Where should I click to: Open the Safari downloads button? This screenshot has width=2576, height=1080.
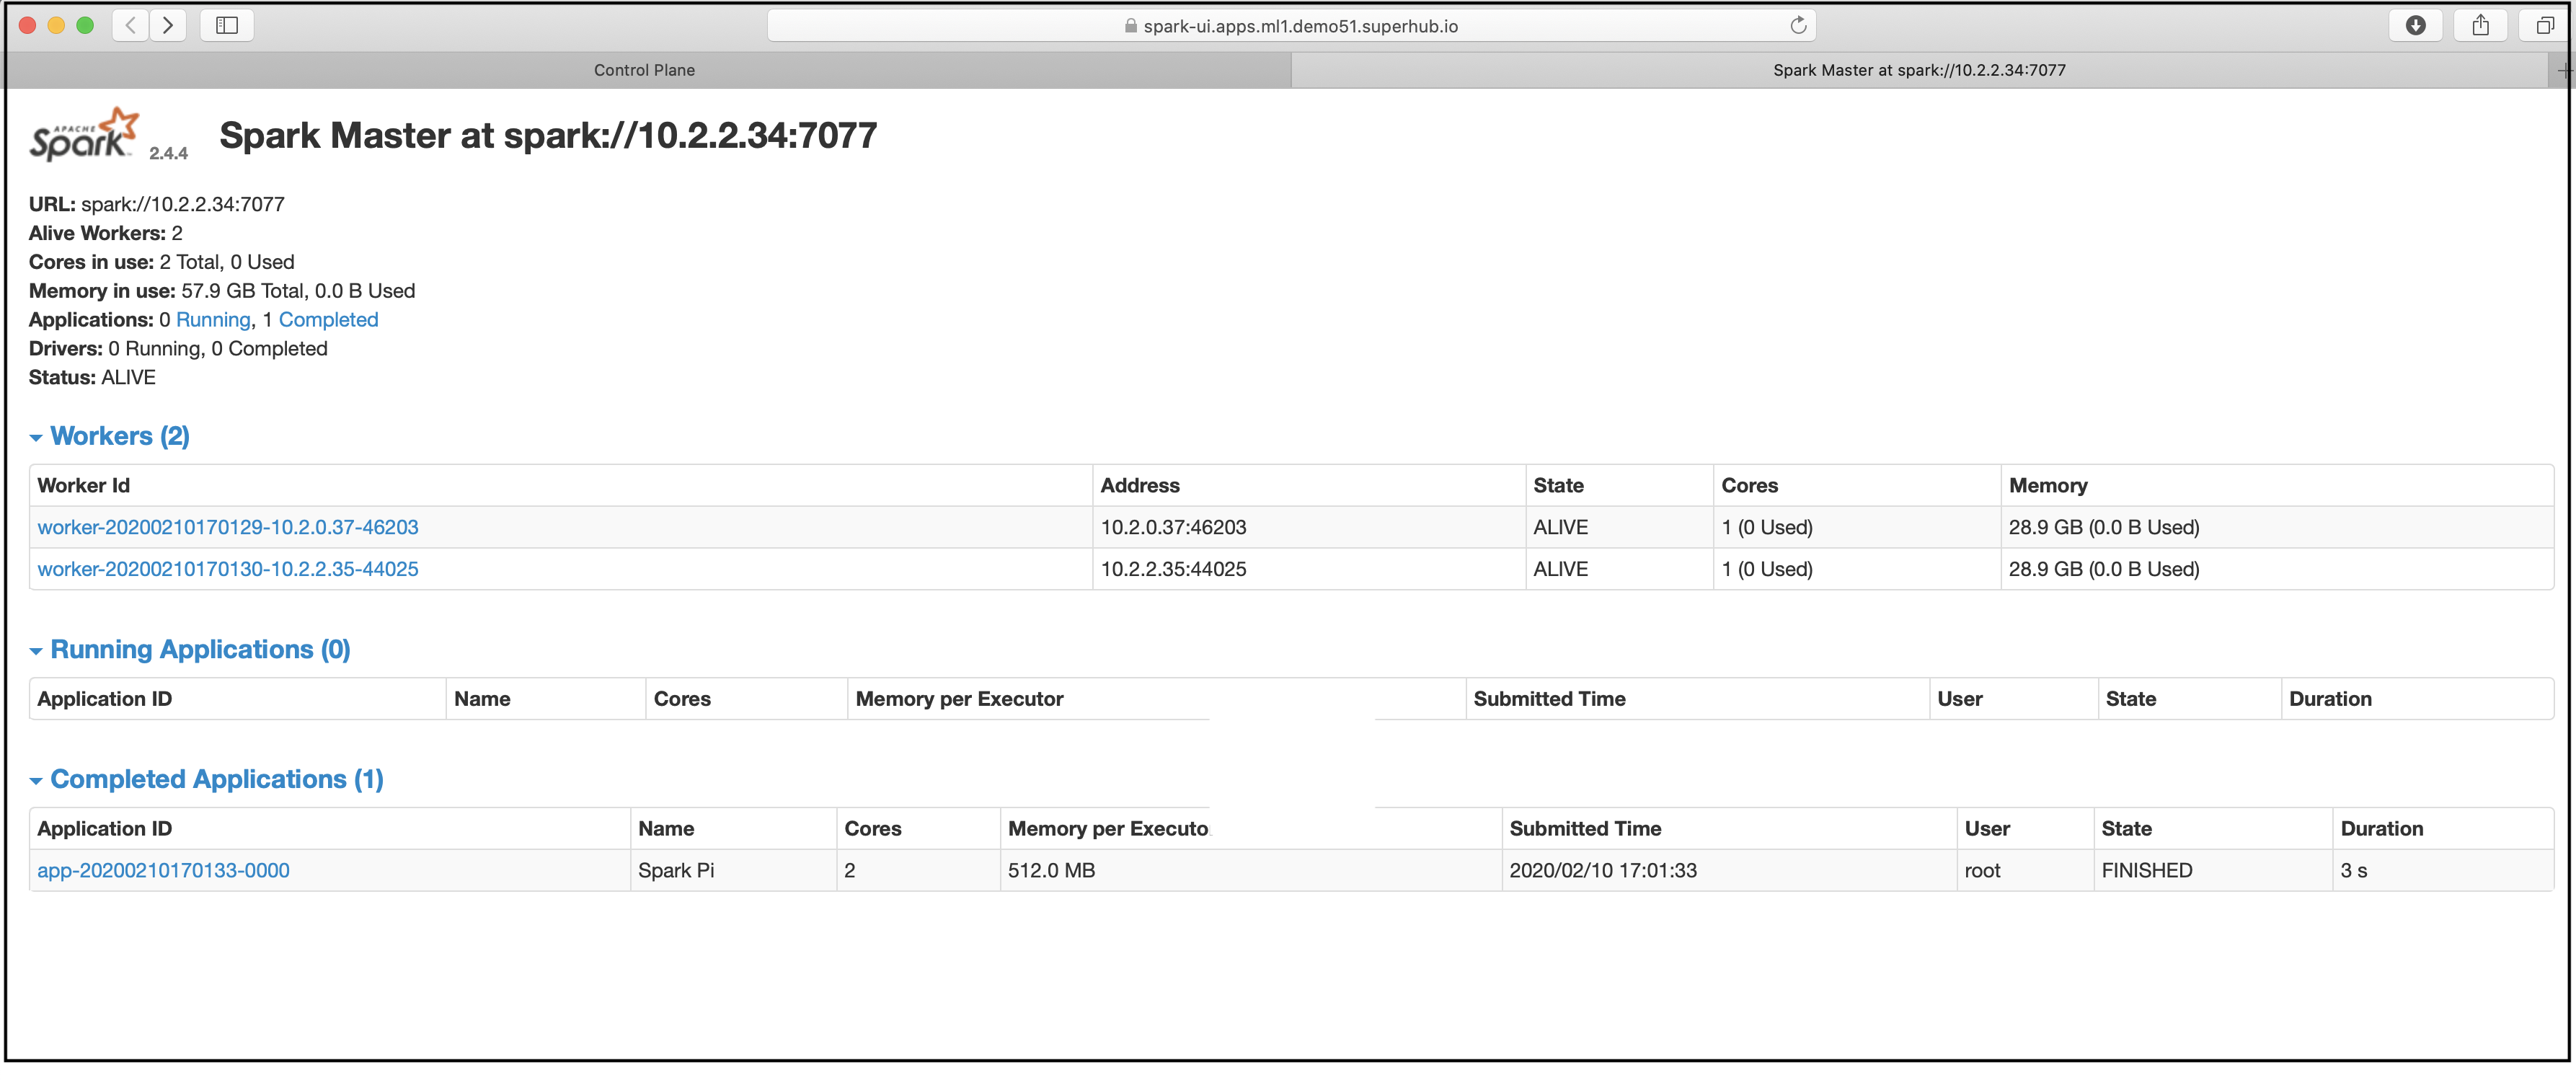coord(2415,25)
